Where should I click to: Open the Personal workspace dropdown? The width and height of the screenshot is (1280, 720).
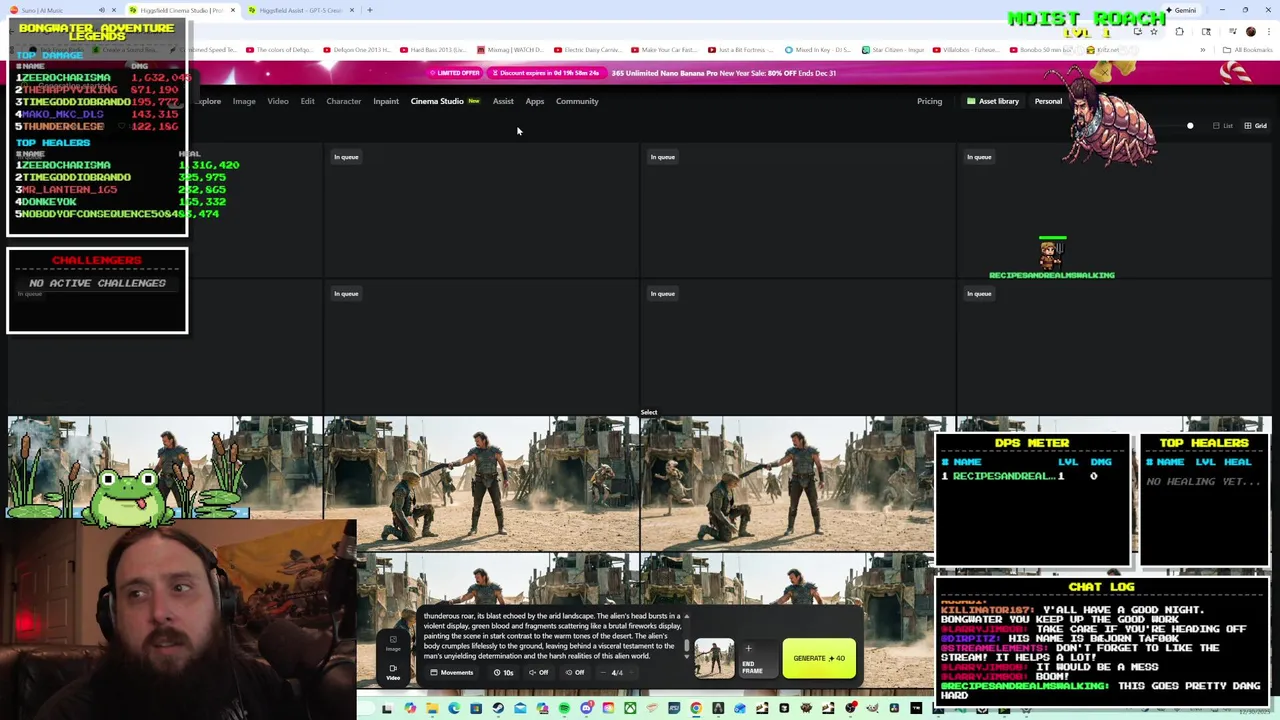pyautogui.click(x=1048, y=101)
